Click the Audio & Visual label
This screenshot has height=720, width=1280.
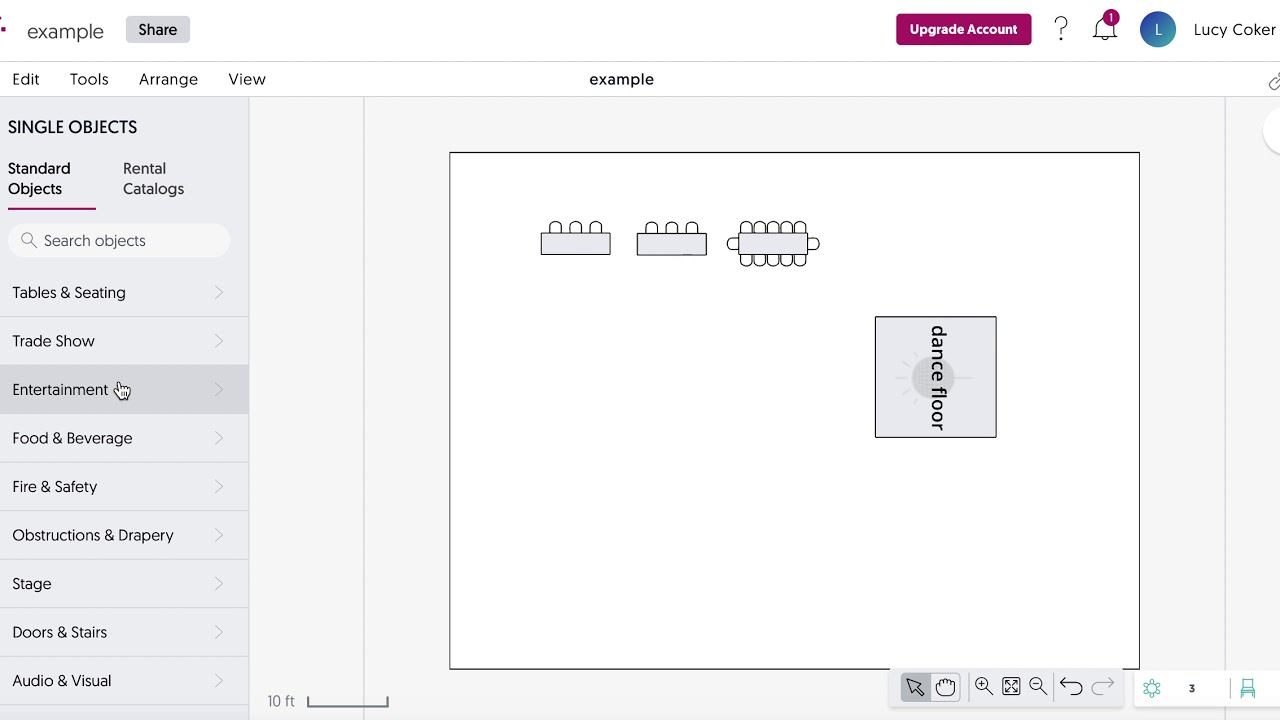pos(62,681)
